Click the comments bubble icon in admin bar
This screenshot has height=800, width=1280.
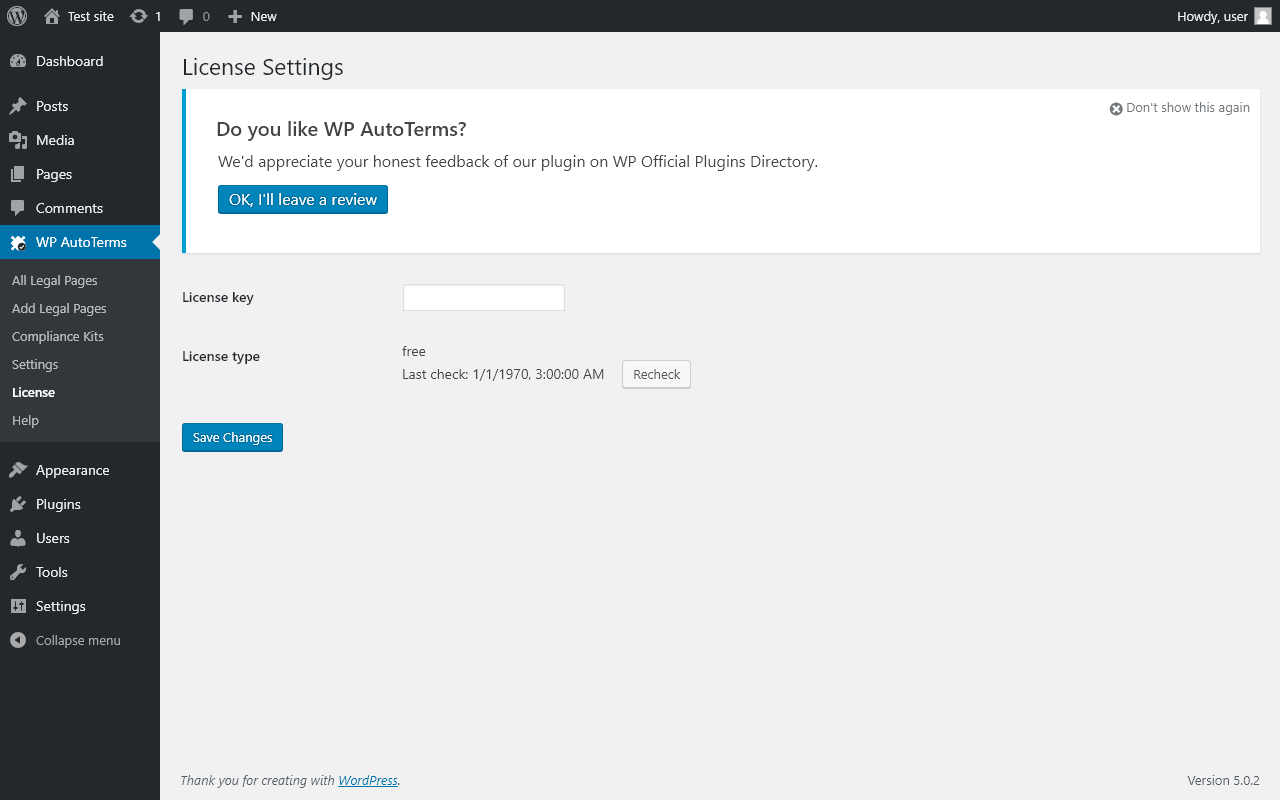(x=186, y=16)
